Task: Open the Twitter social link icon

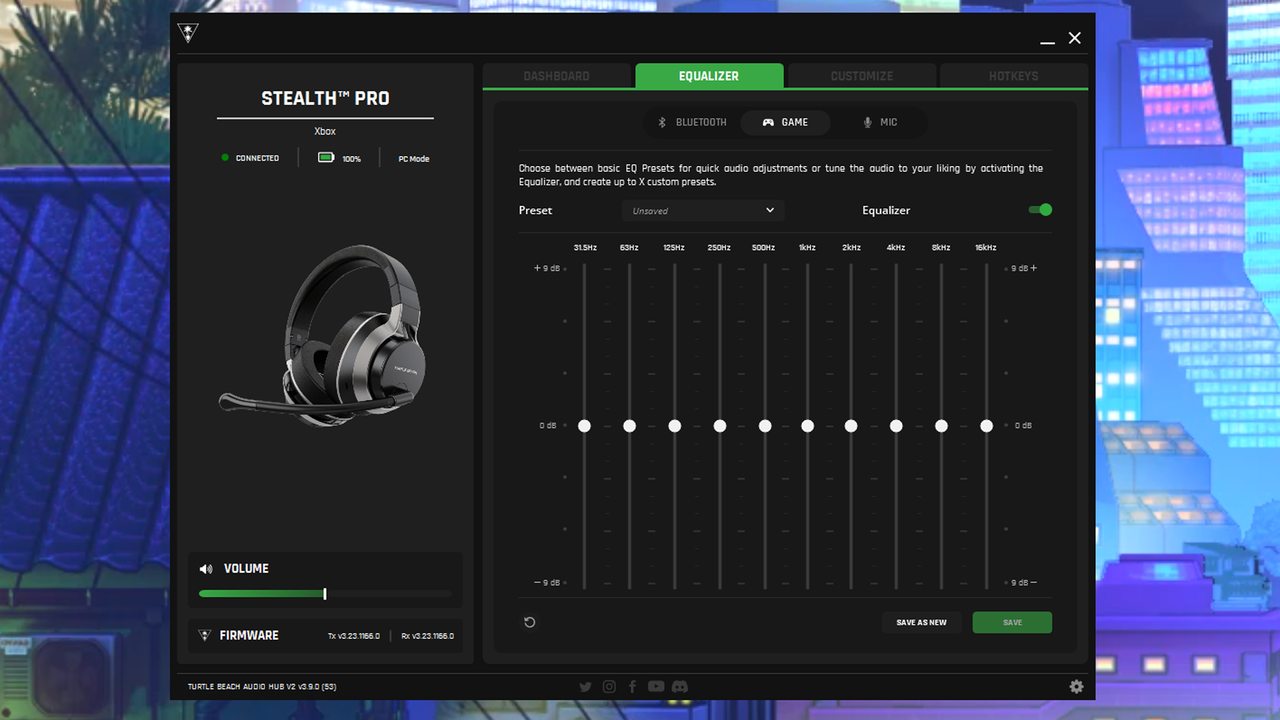Action: [585, 686]
